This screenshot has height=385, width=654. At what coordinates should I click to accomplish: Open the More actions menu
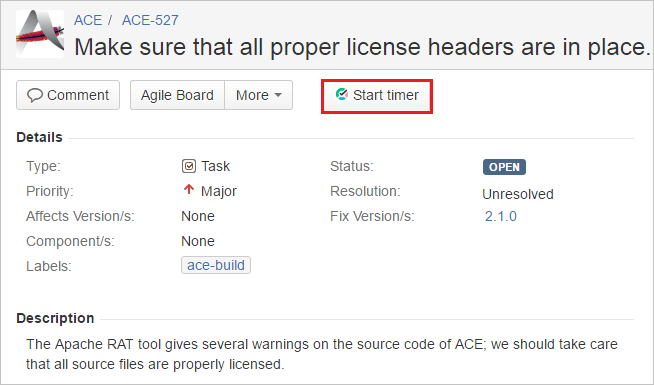(259, 95)
